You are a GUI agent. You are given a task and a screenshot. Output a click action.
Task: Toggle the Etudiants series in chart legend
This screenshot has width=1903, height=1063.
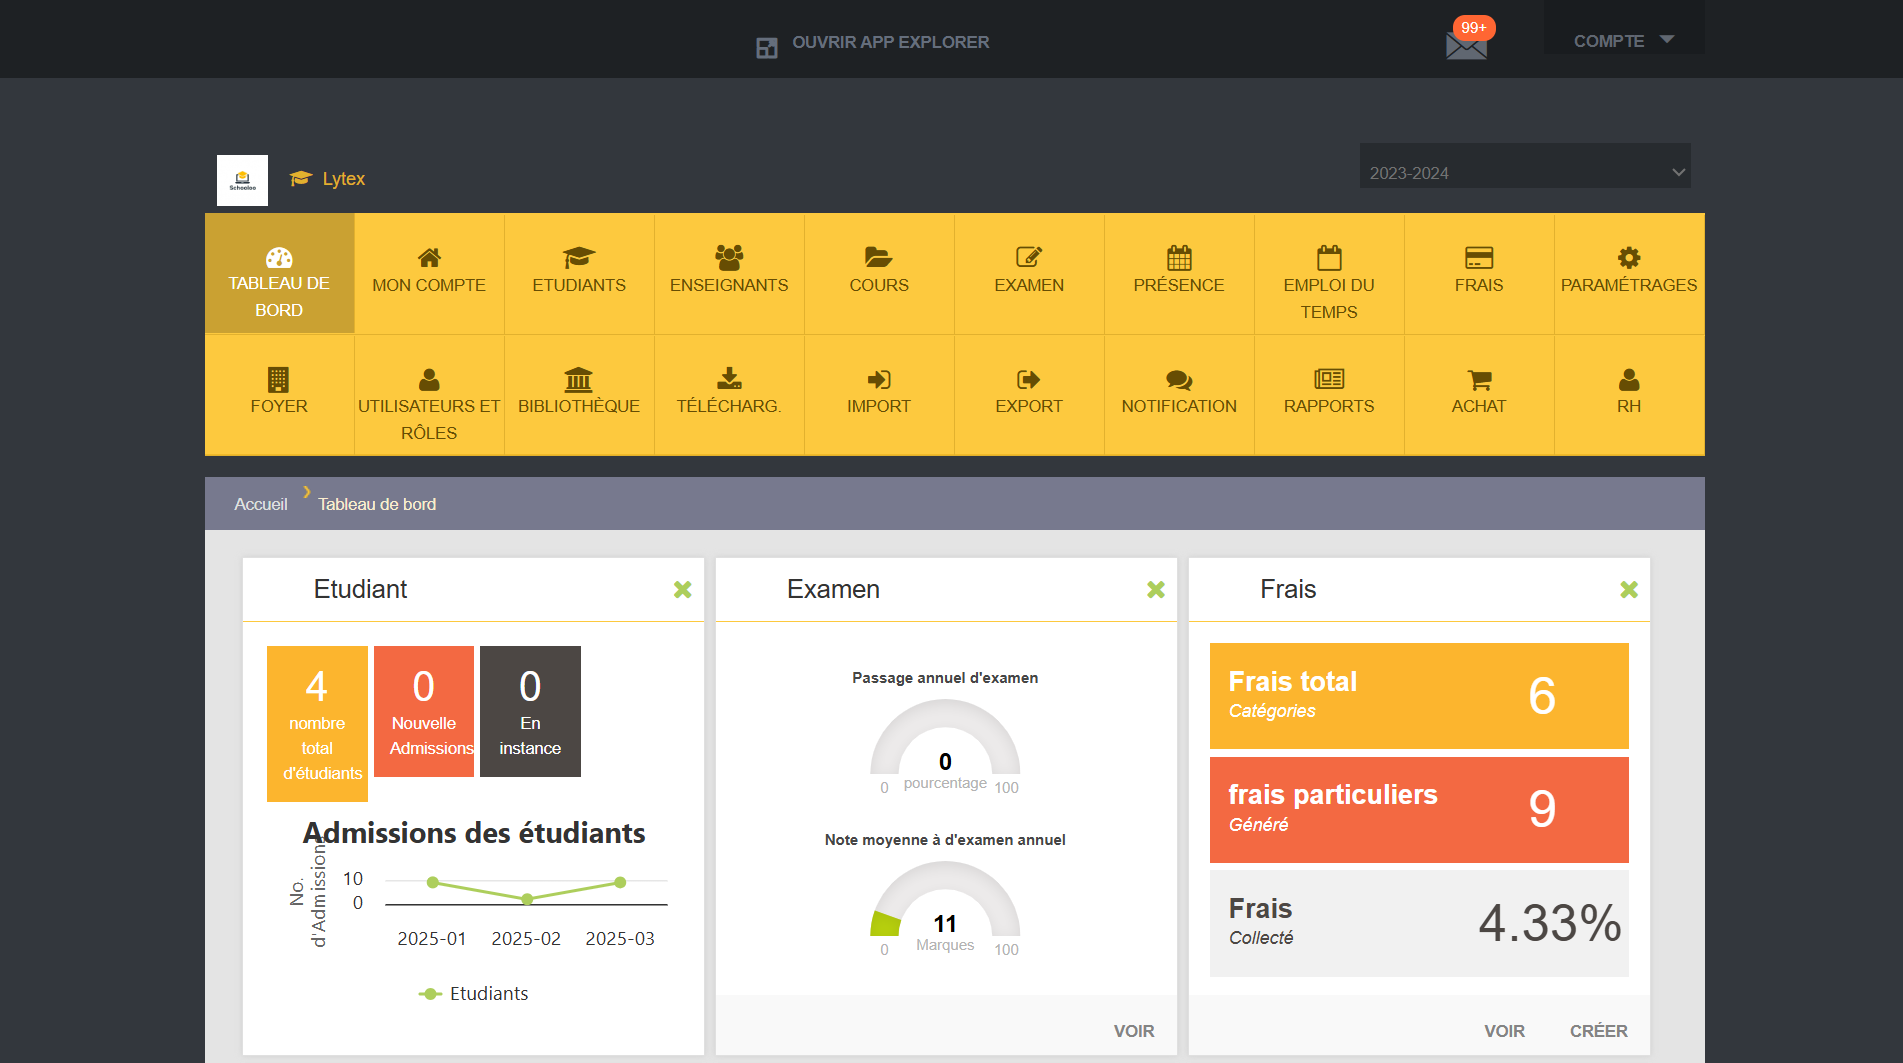(x=474, y=993)
